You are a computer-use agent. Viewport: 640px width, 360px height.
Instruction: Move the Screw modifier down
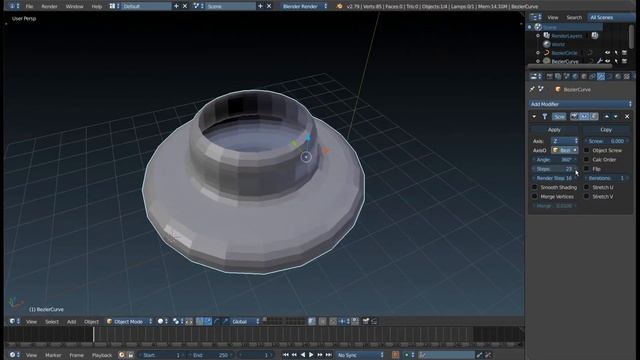point(616,117)
